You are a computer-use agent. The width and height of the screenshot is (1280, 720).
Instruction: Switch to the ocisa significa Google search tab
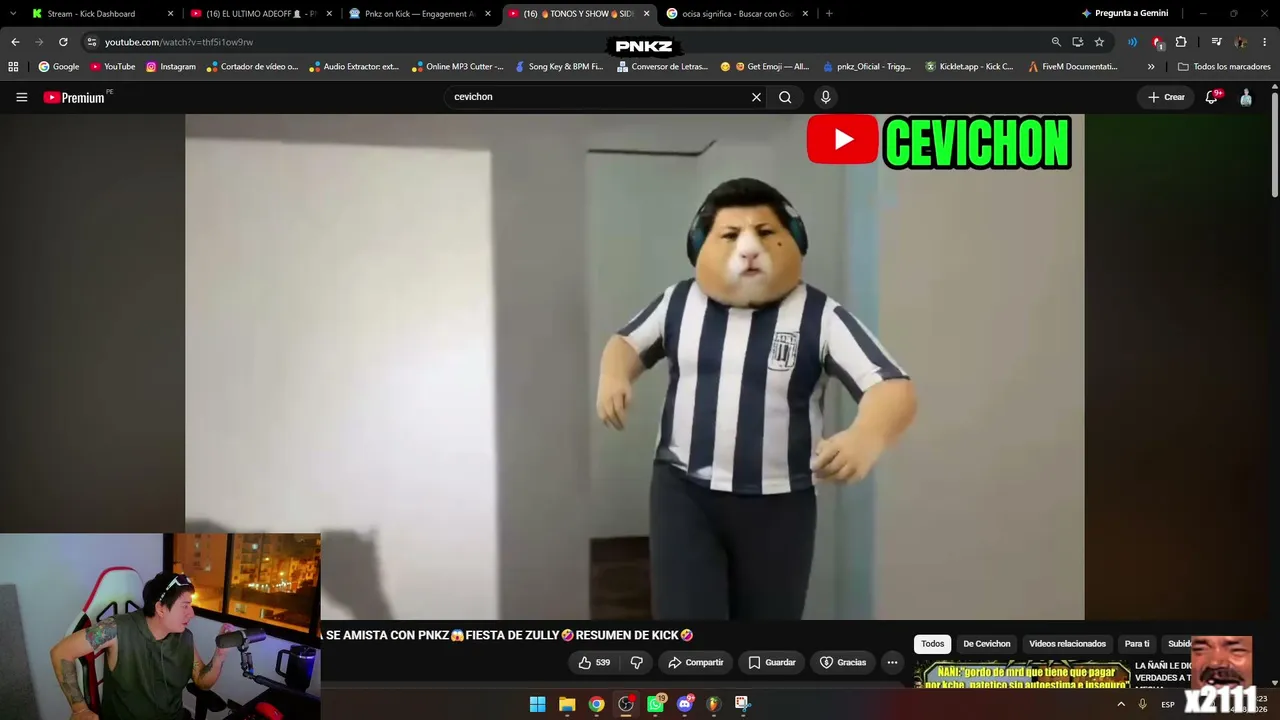pos(736,14)
